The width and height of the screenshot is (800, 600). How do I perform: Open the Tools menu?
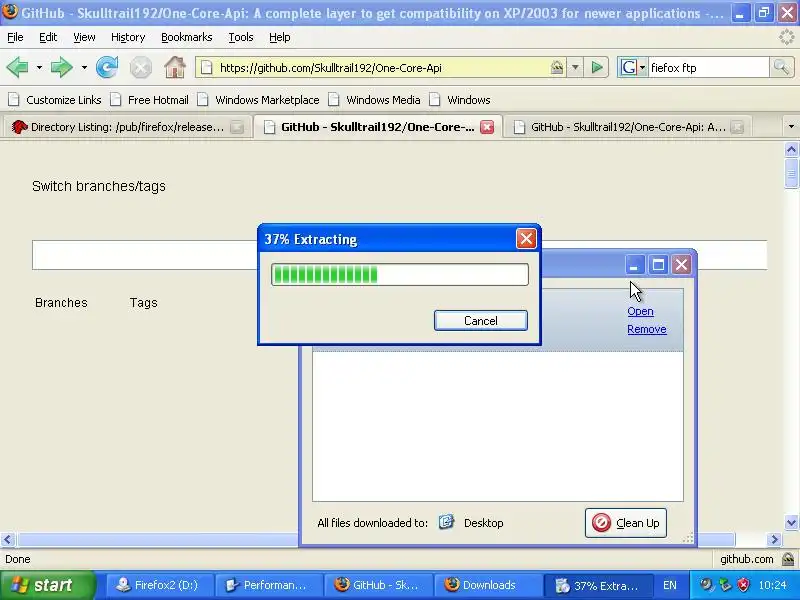(241, 37)
